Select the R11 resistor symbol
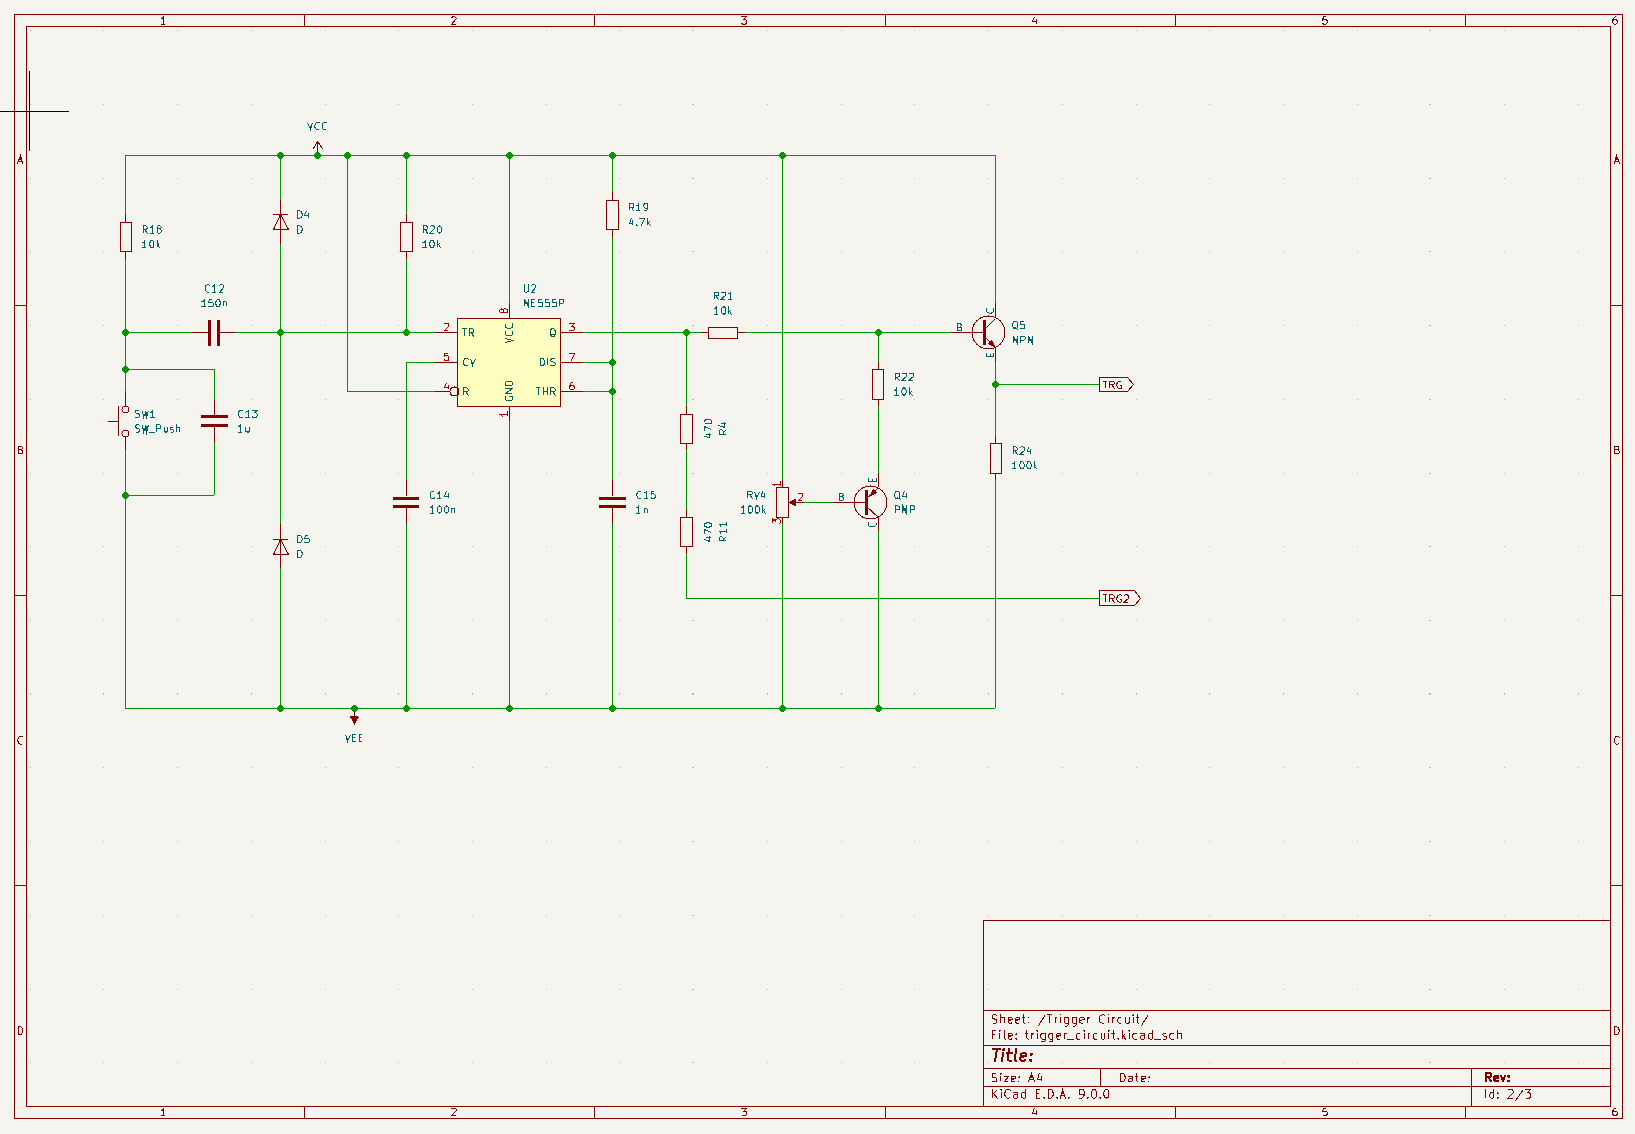Viewport: 1635px width, 1134px height. pyautogui.click(x=686, y=532)
